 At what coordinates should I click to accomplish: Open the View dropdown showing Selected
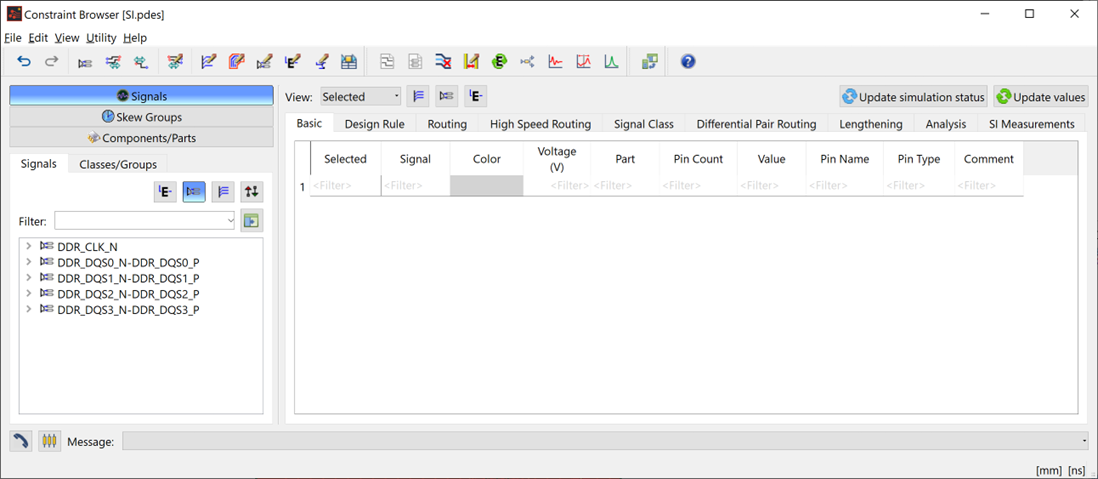point(360,97)
